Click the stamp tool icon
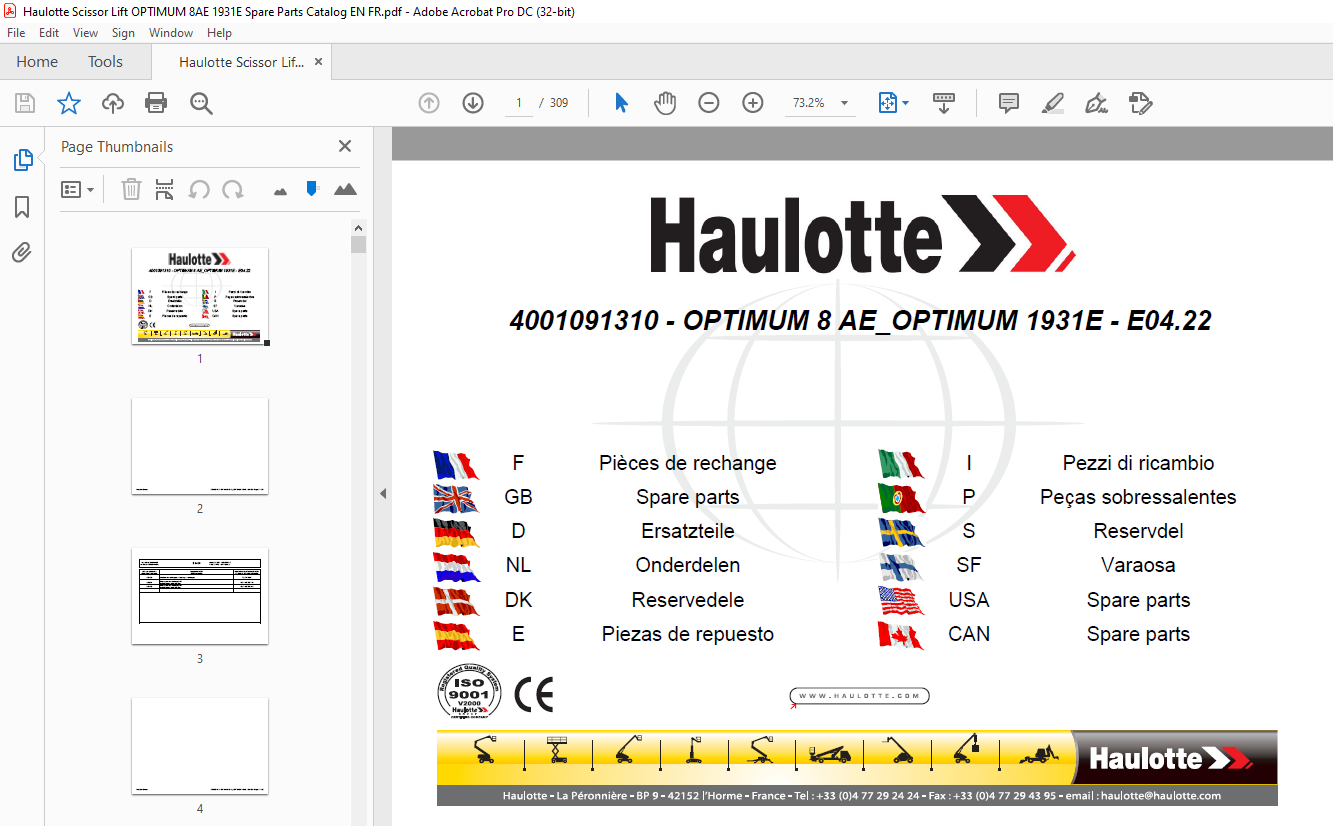The image size is (1333, 826). tap(1140, 103)
